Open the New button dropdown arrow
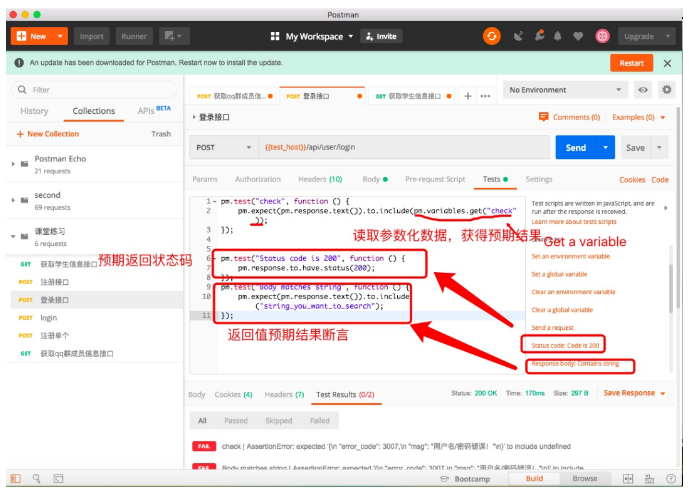The image size is (689, 493). point(60,36)
